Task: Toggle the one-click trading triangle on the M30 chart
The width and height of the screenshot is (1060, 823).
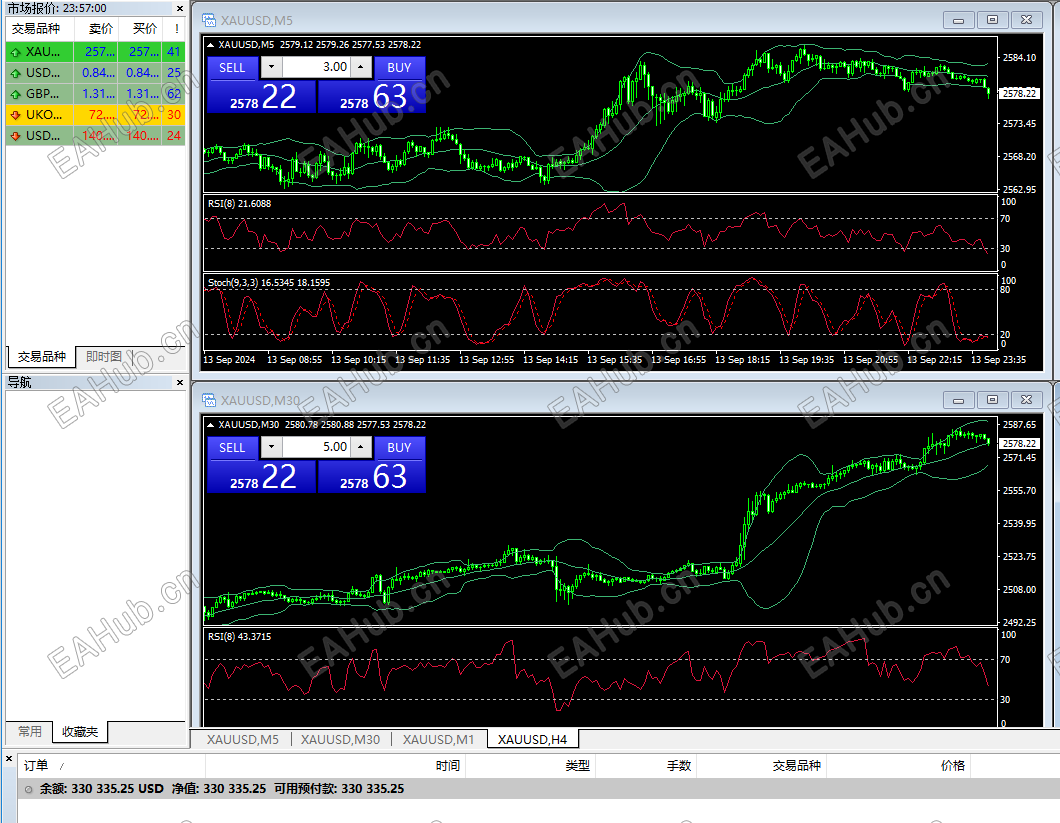Action: [210, 425]
